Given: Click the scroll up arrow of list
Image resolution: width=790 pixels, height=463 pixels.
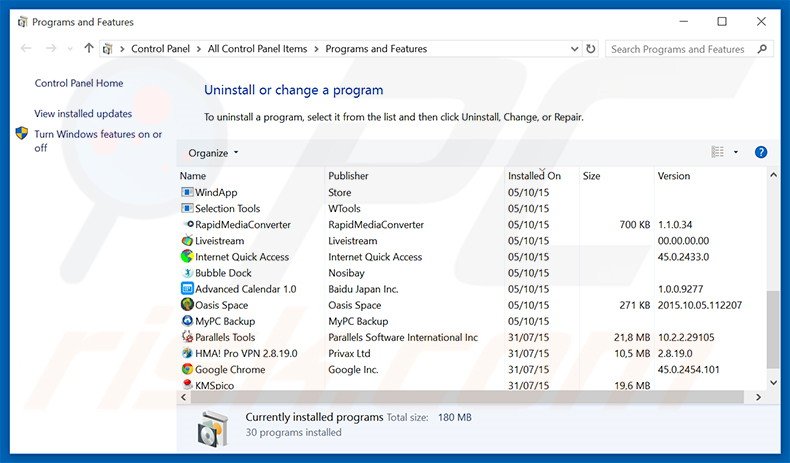Looking at the screenshot, I should [773, 175].
